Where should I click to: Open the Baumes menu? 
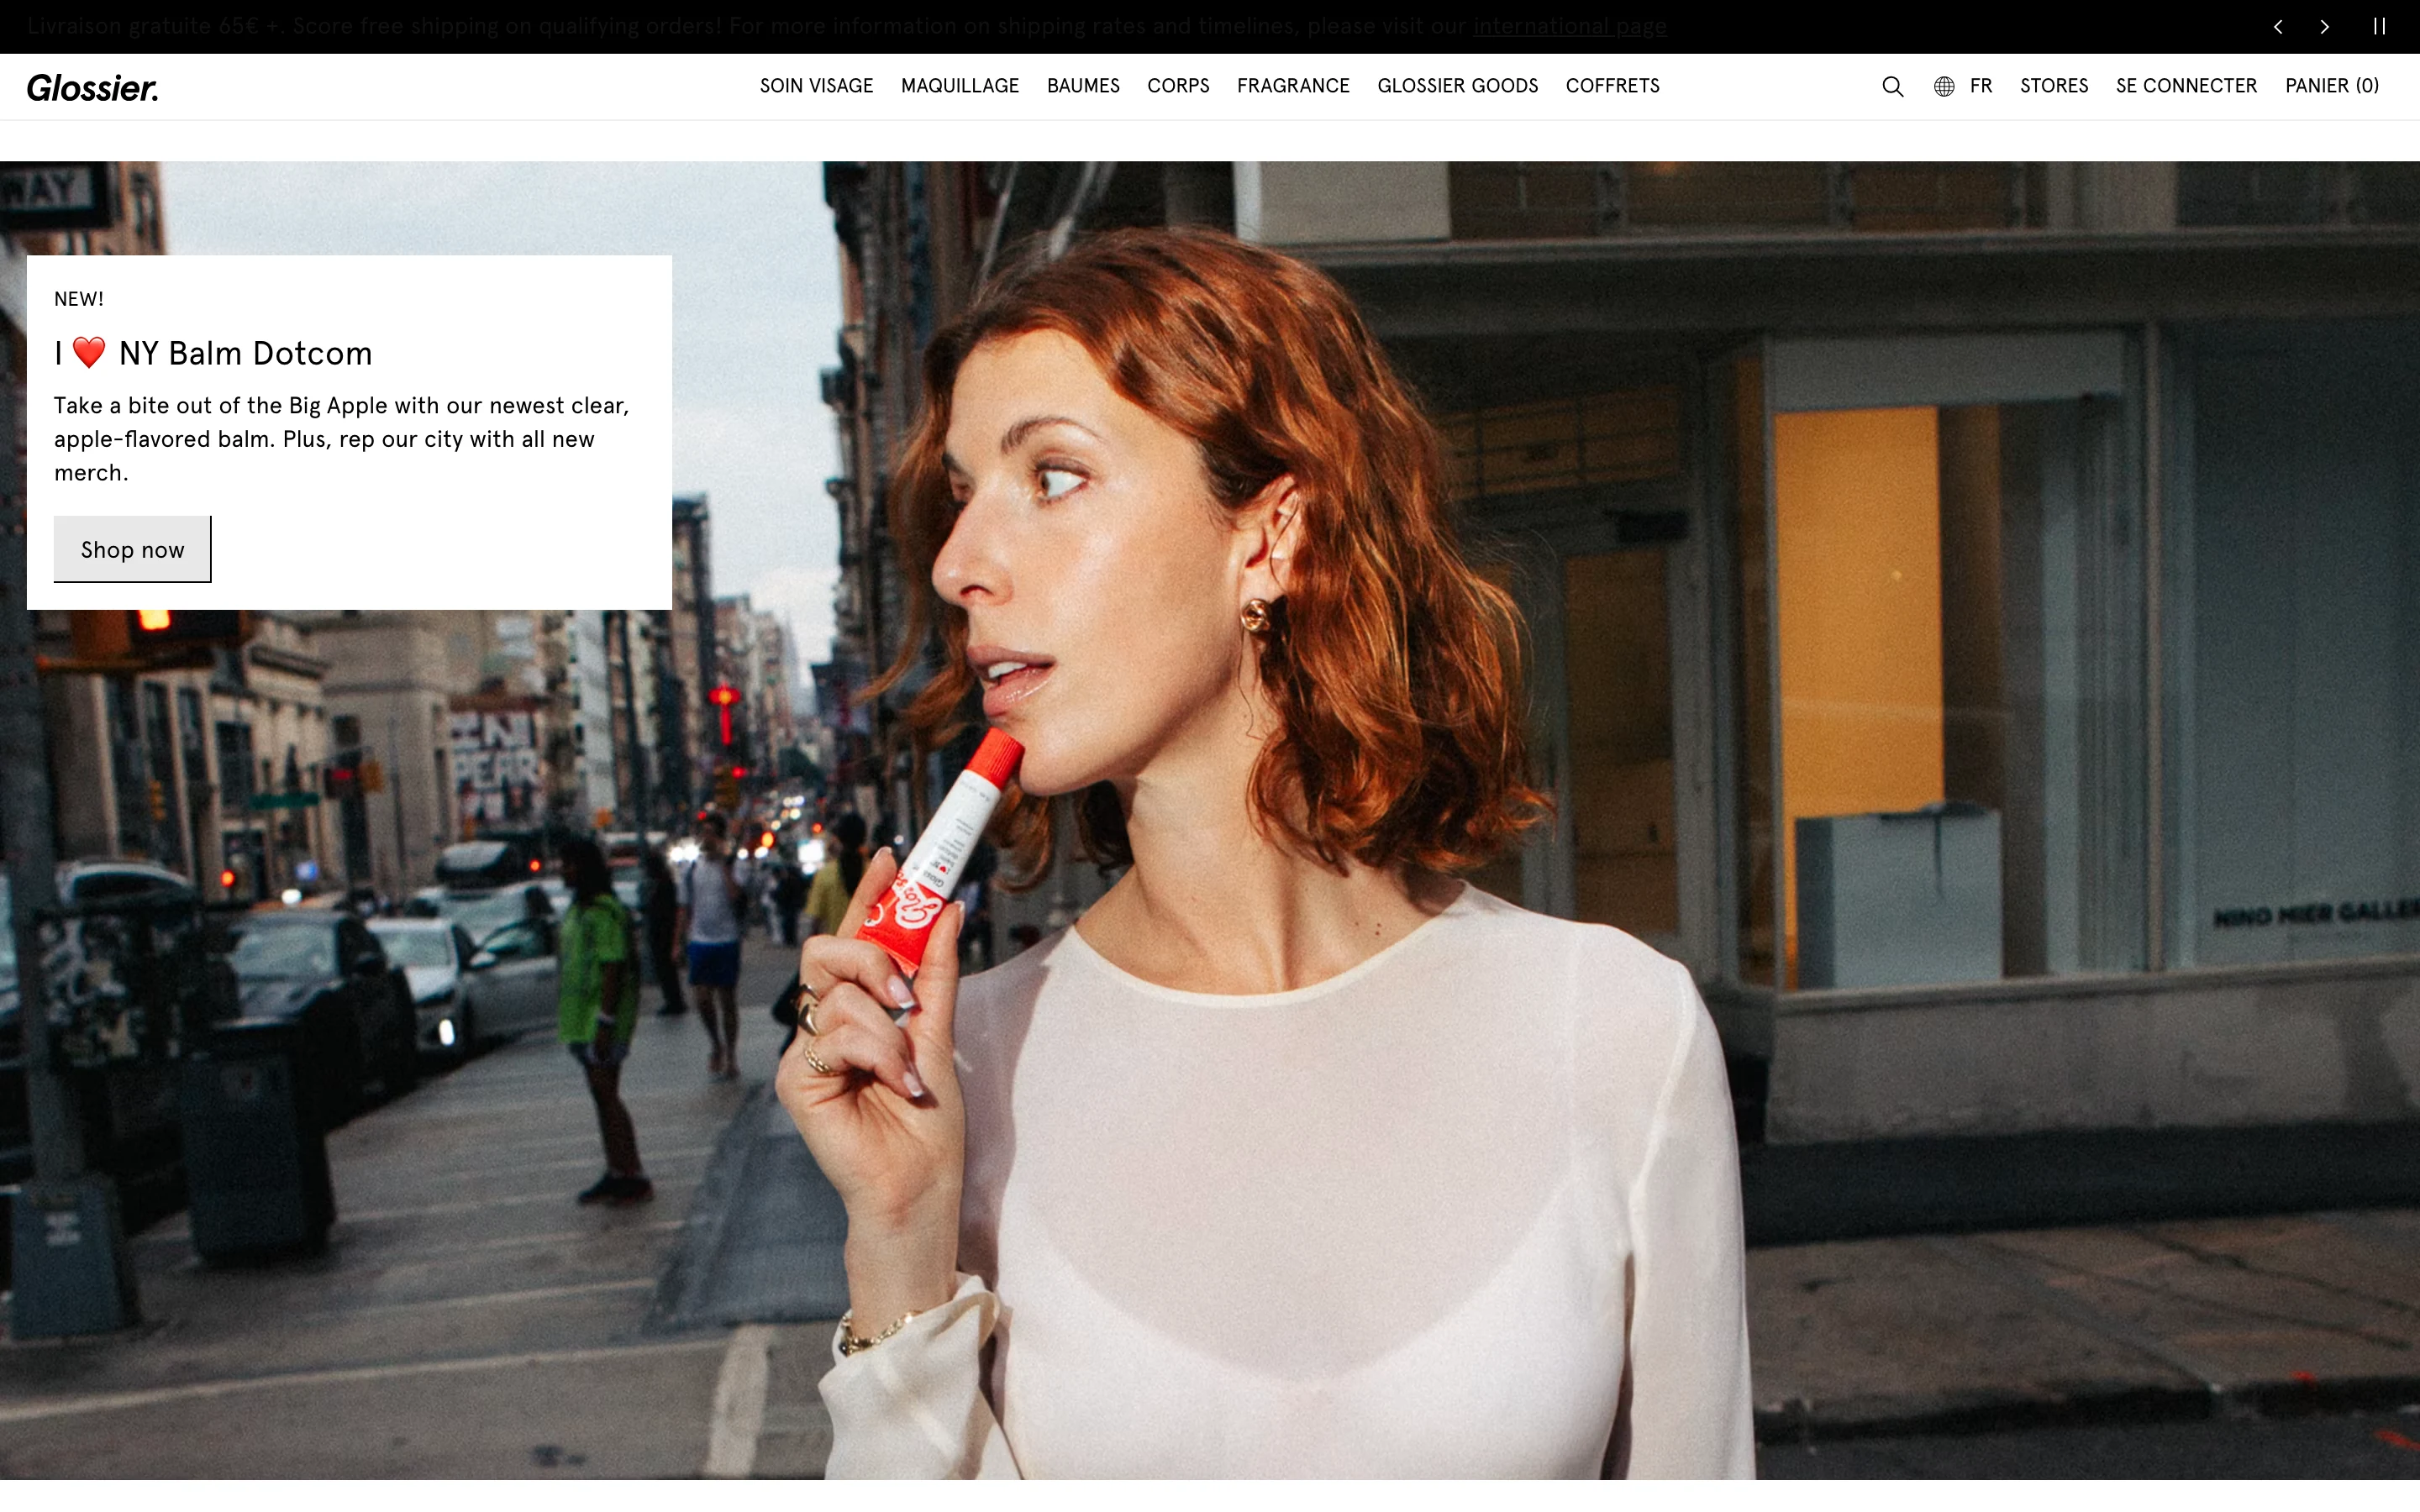pos(1083,86)
